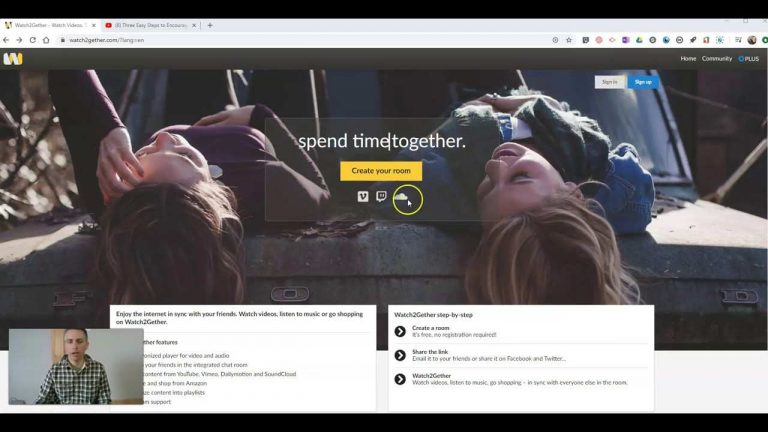Viewport: 768px width, 432px height.
Task: Click 'Share the link' step text
Action: click(430, 352)
